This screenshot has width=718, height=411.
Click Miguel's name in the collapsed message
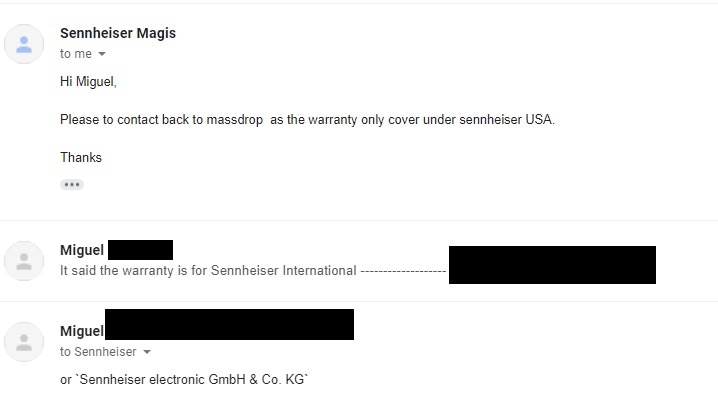[82, 250]
